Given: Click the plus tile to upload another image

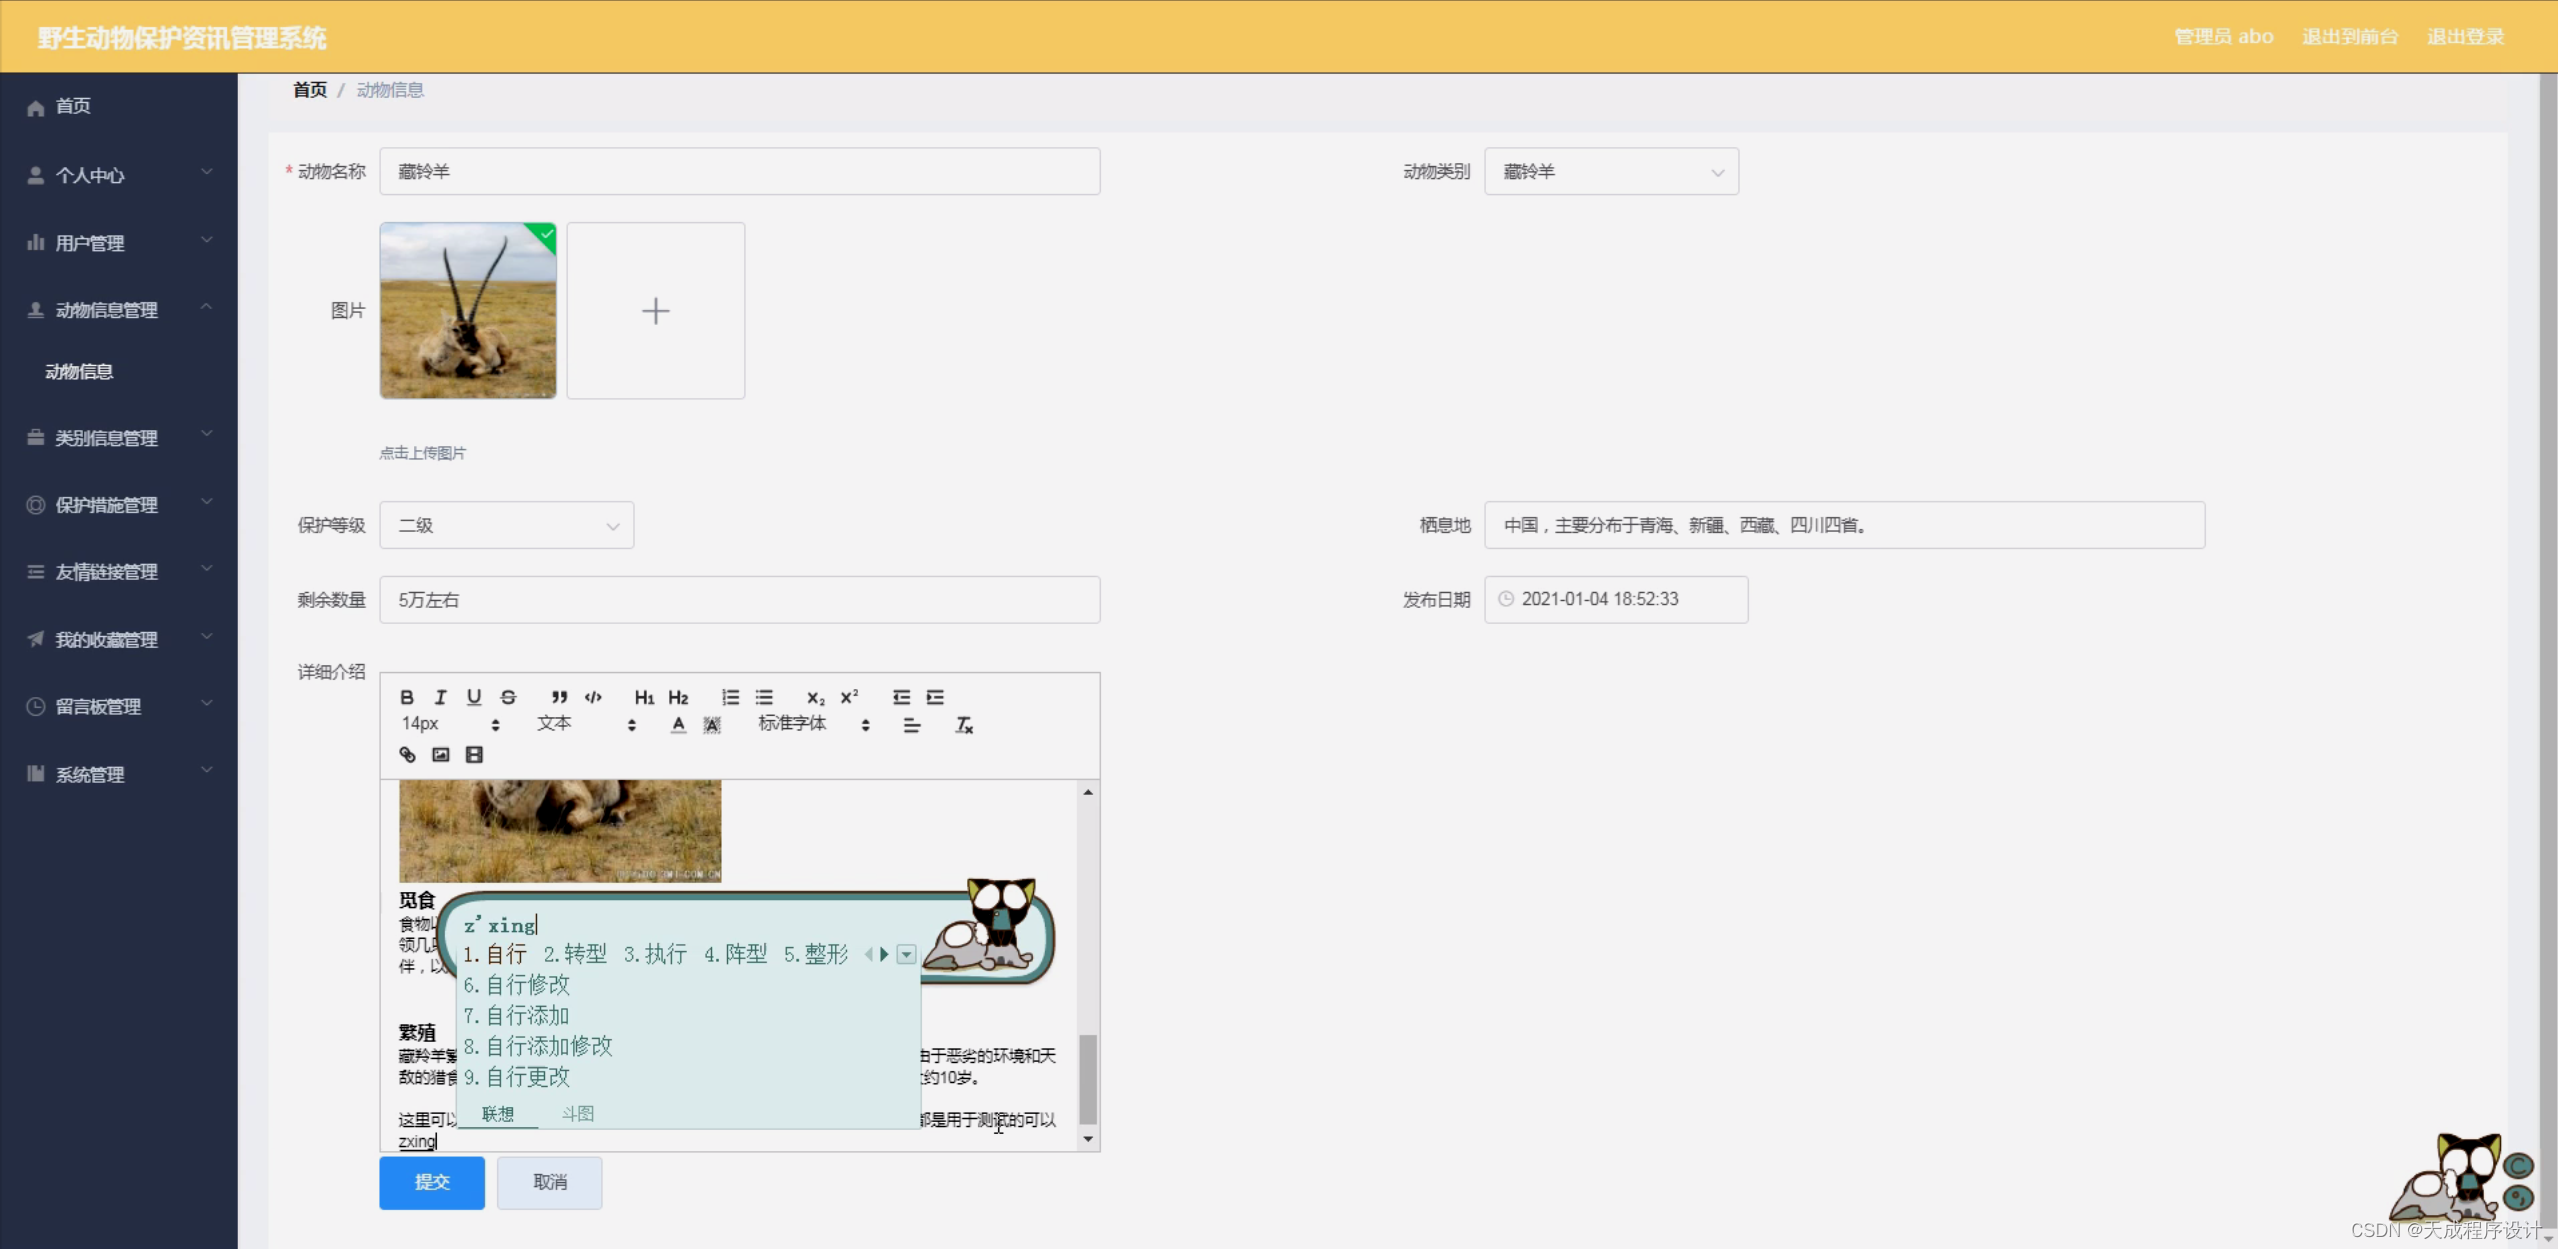Looking at the screenshot, I should pyautogui.click(x=655, y=310).
